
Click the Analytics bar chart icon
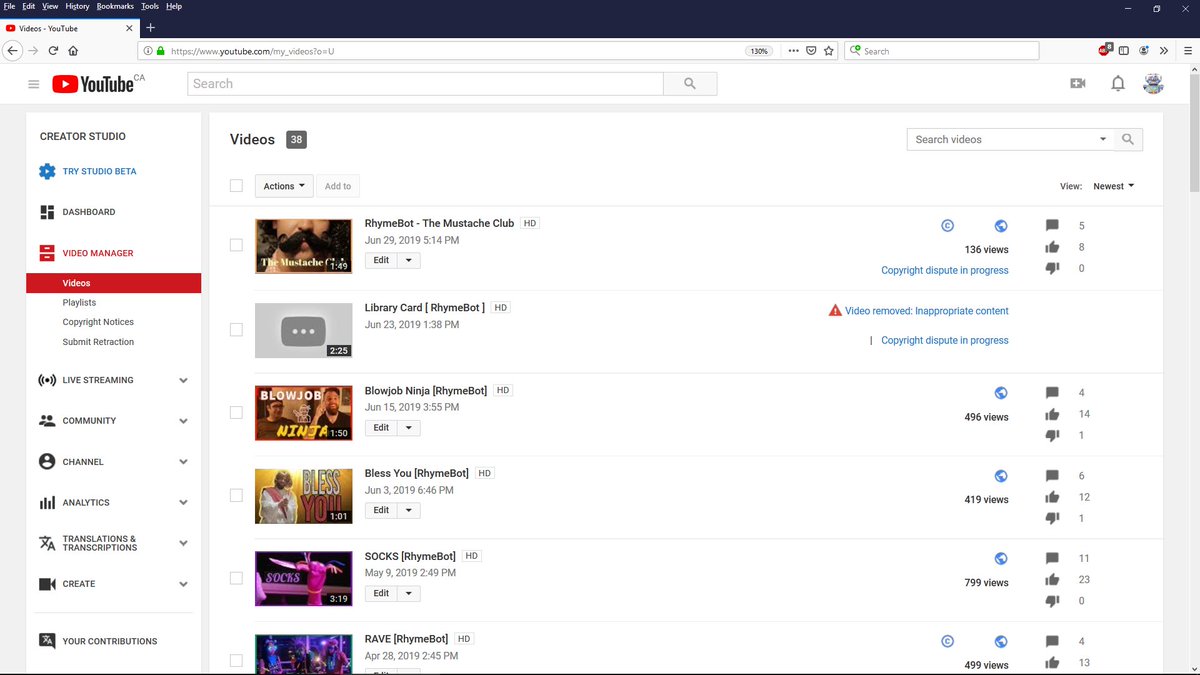(47, 503)
